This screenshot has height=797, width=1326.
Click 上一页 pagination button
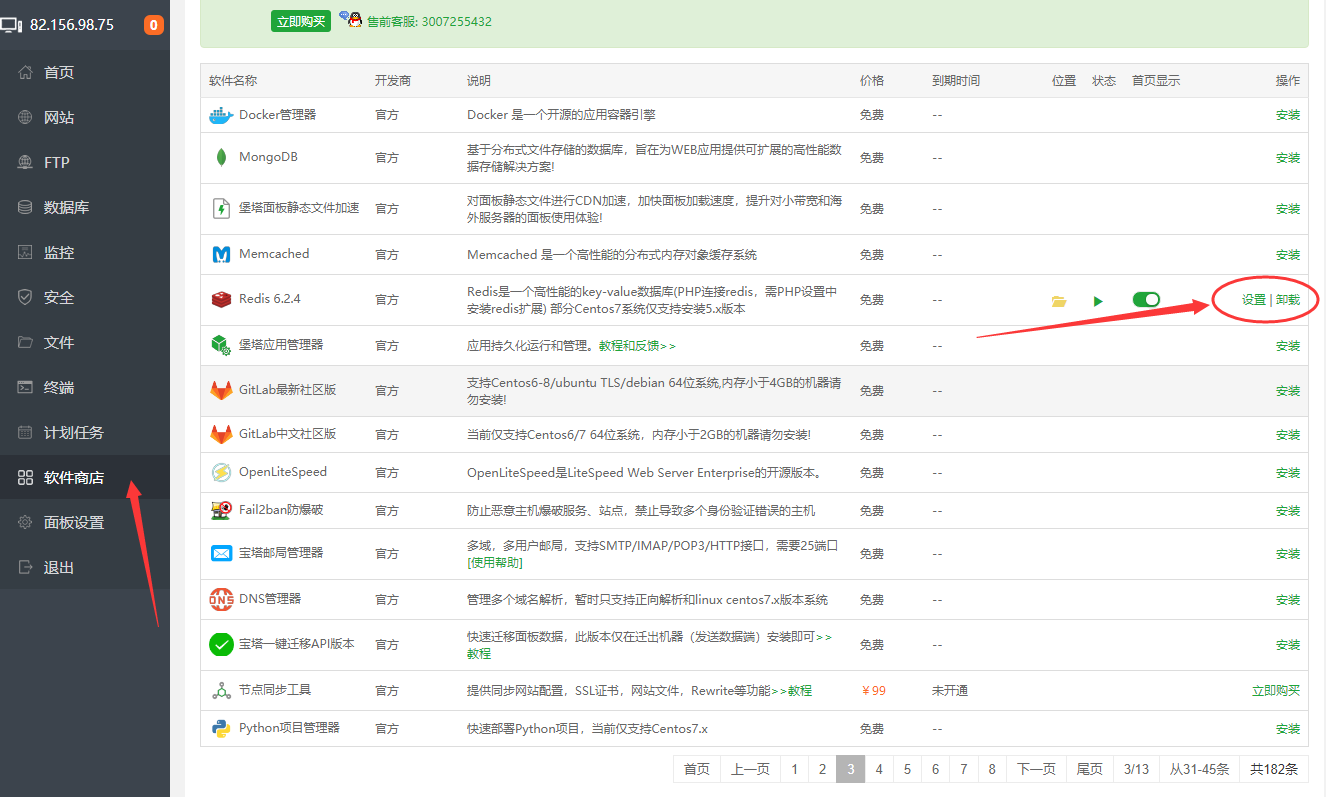pyautogui.click(x=750, y=769)
